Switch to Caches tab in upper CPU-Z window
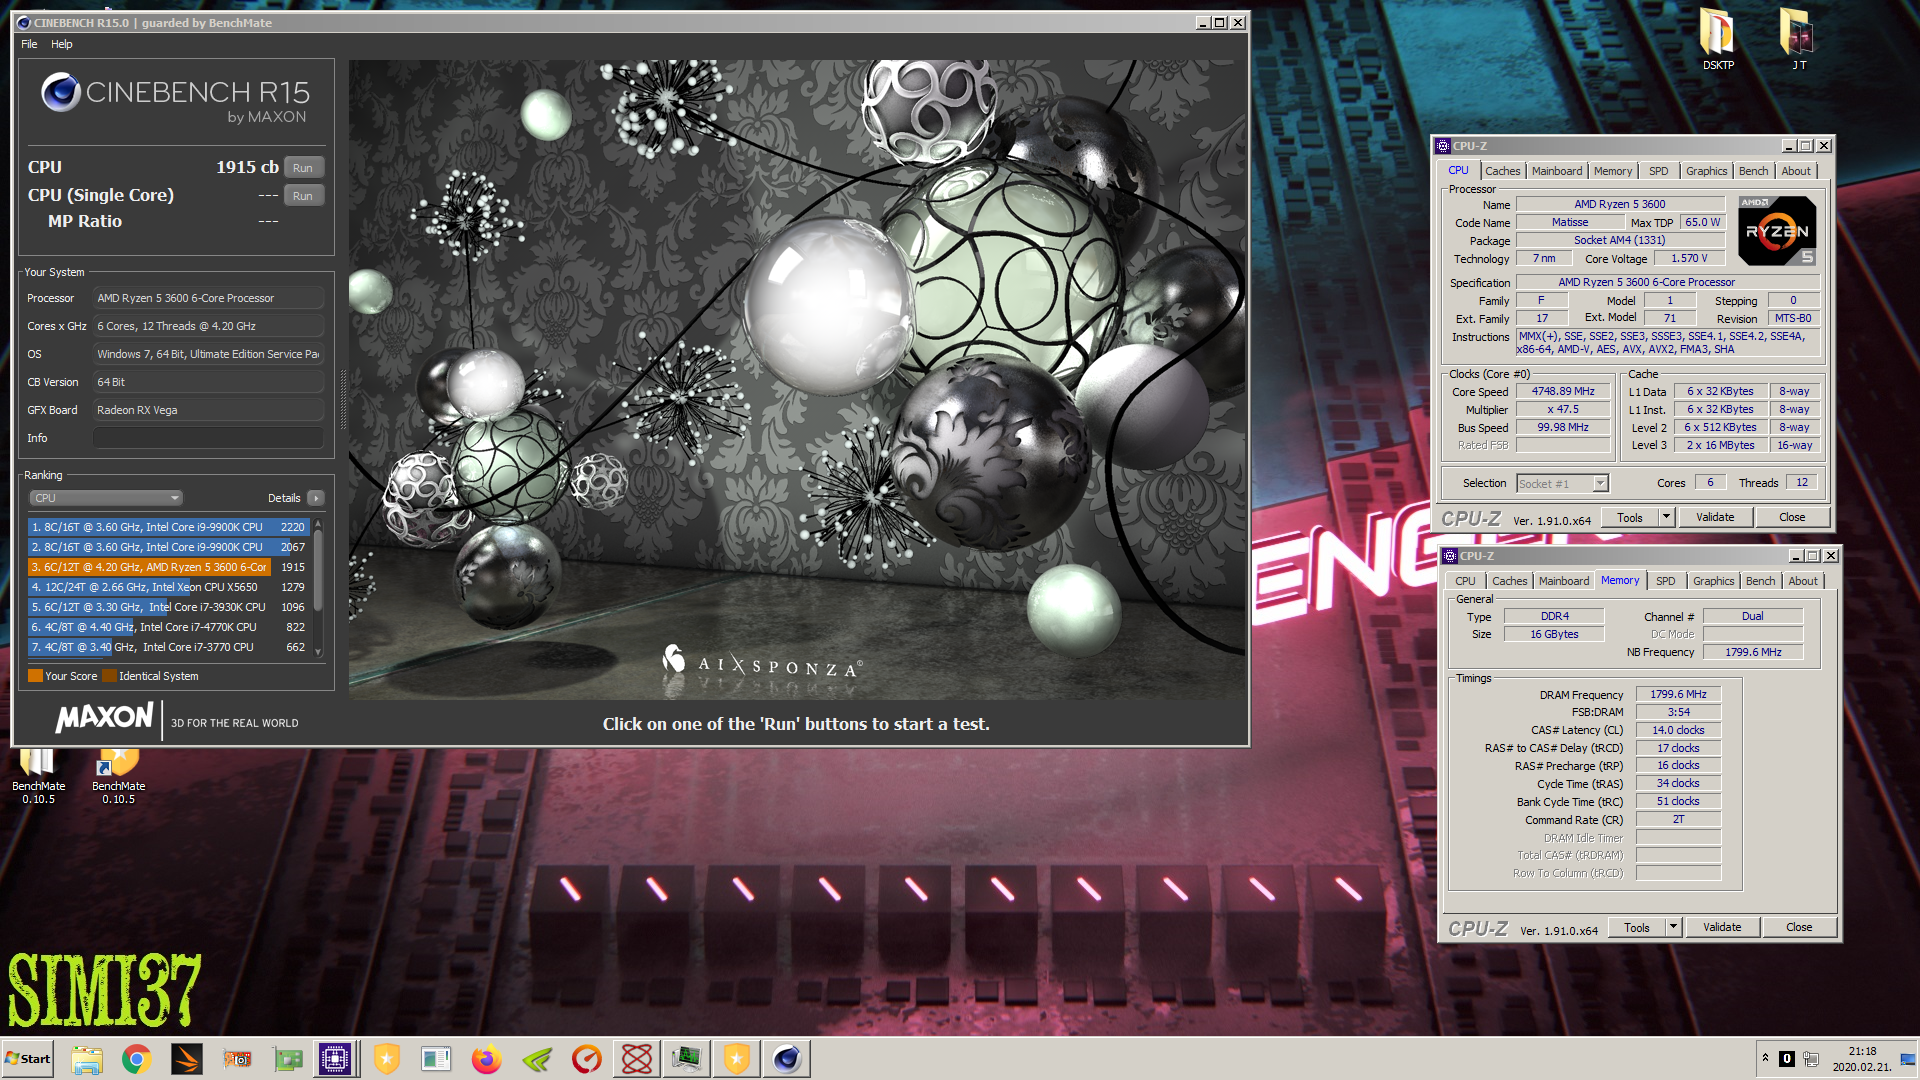Screen dimensions: 1920x1080 click(x=1502, y=171)
